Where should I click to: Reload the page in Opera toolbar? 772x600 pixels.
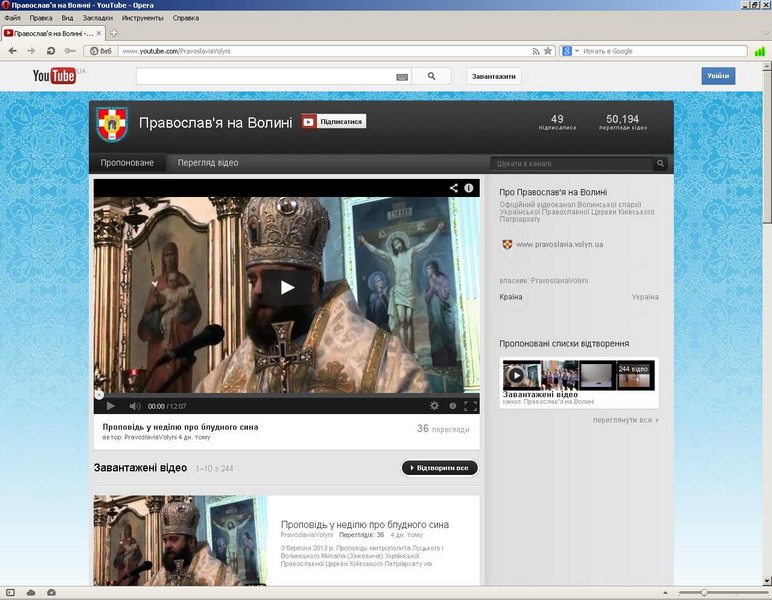pyautogui.click(x=50, y=51)
